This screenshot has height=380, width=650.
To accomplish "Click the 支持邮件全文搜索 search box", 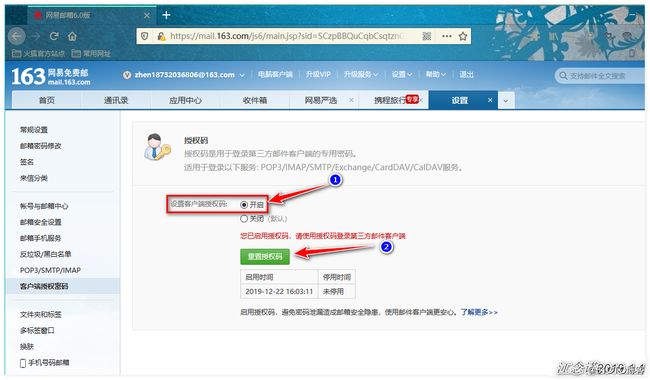I will tap(601, 76).
